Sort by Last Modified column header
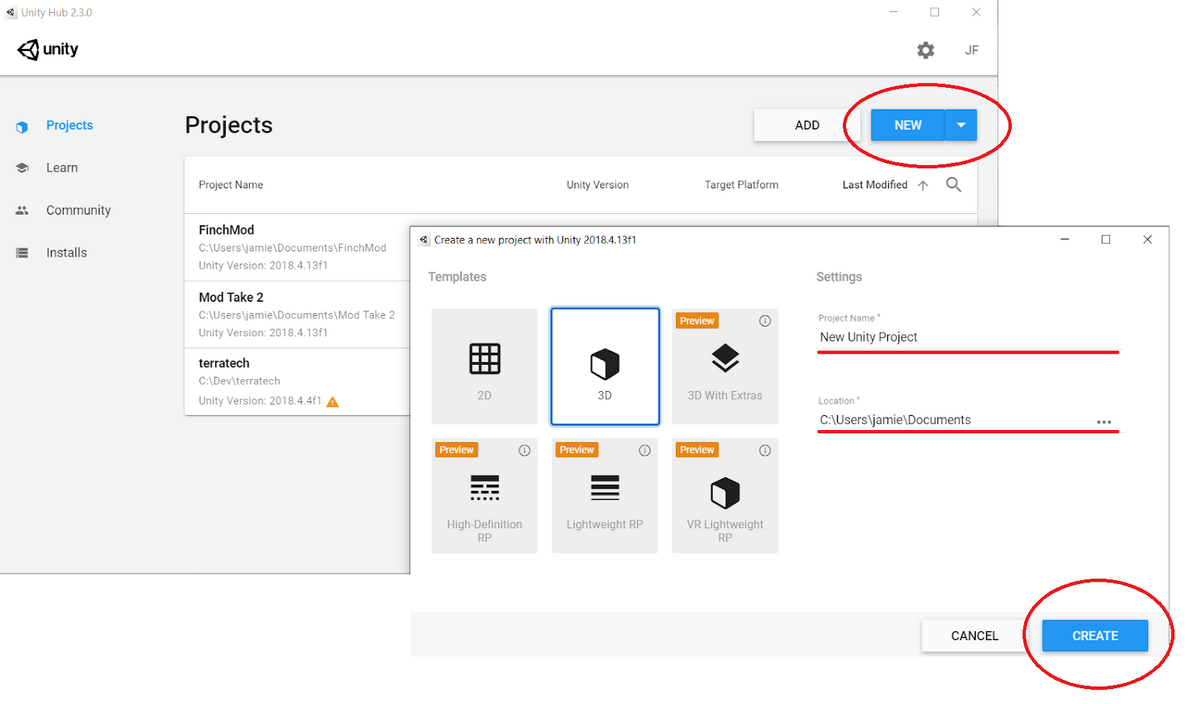1200x704 pixels. tap(875, 185)
